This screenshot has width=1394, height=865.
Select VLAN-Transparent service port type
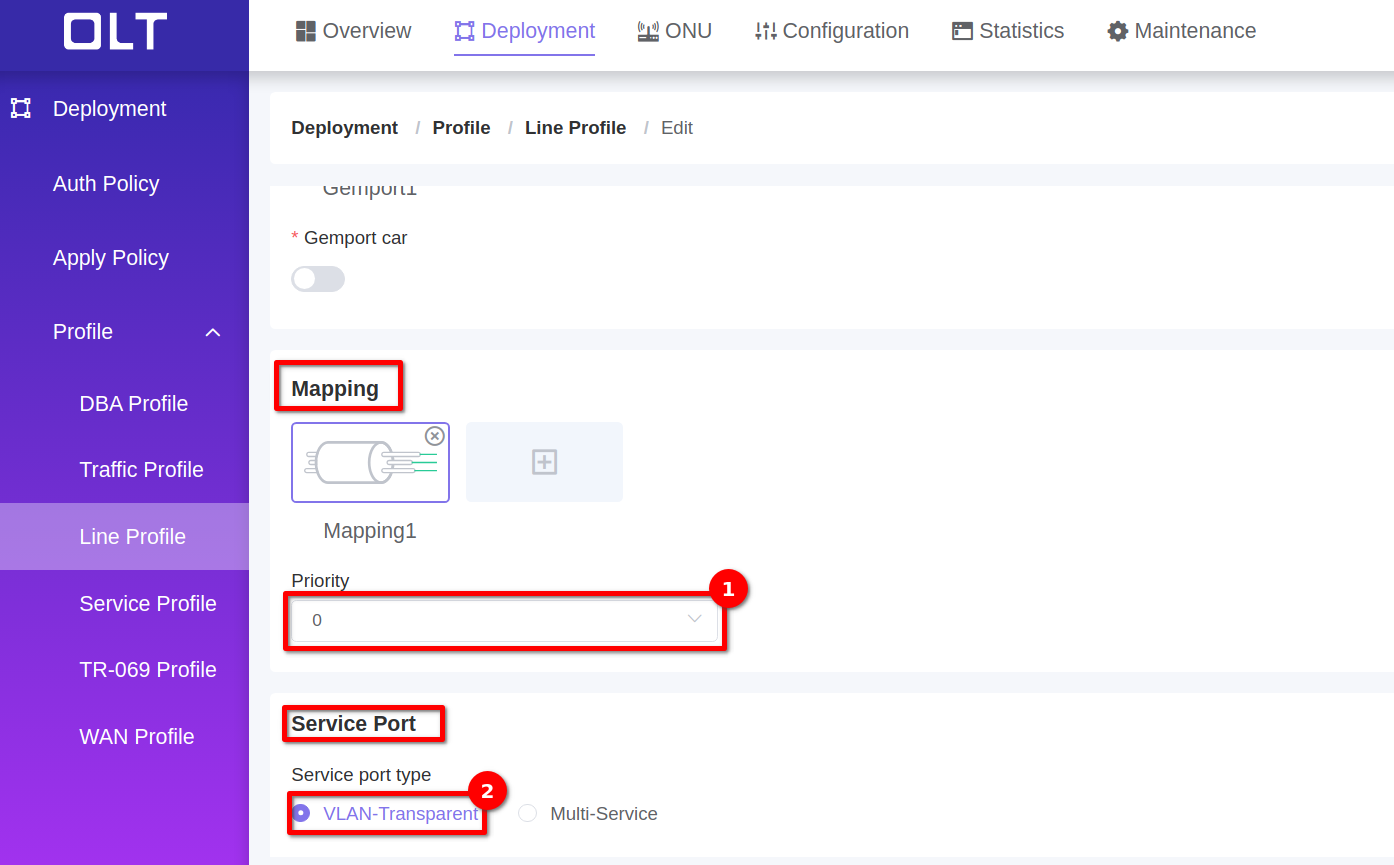(x=301, y=813)
